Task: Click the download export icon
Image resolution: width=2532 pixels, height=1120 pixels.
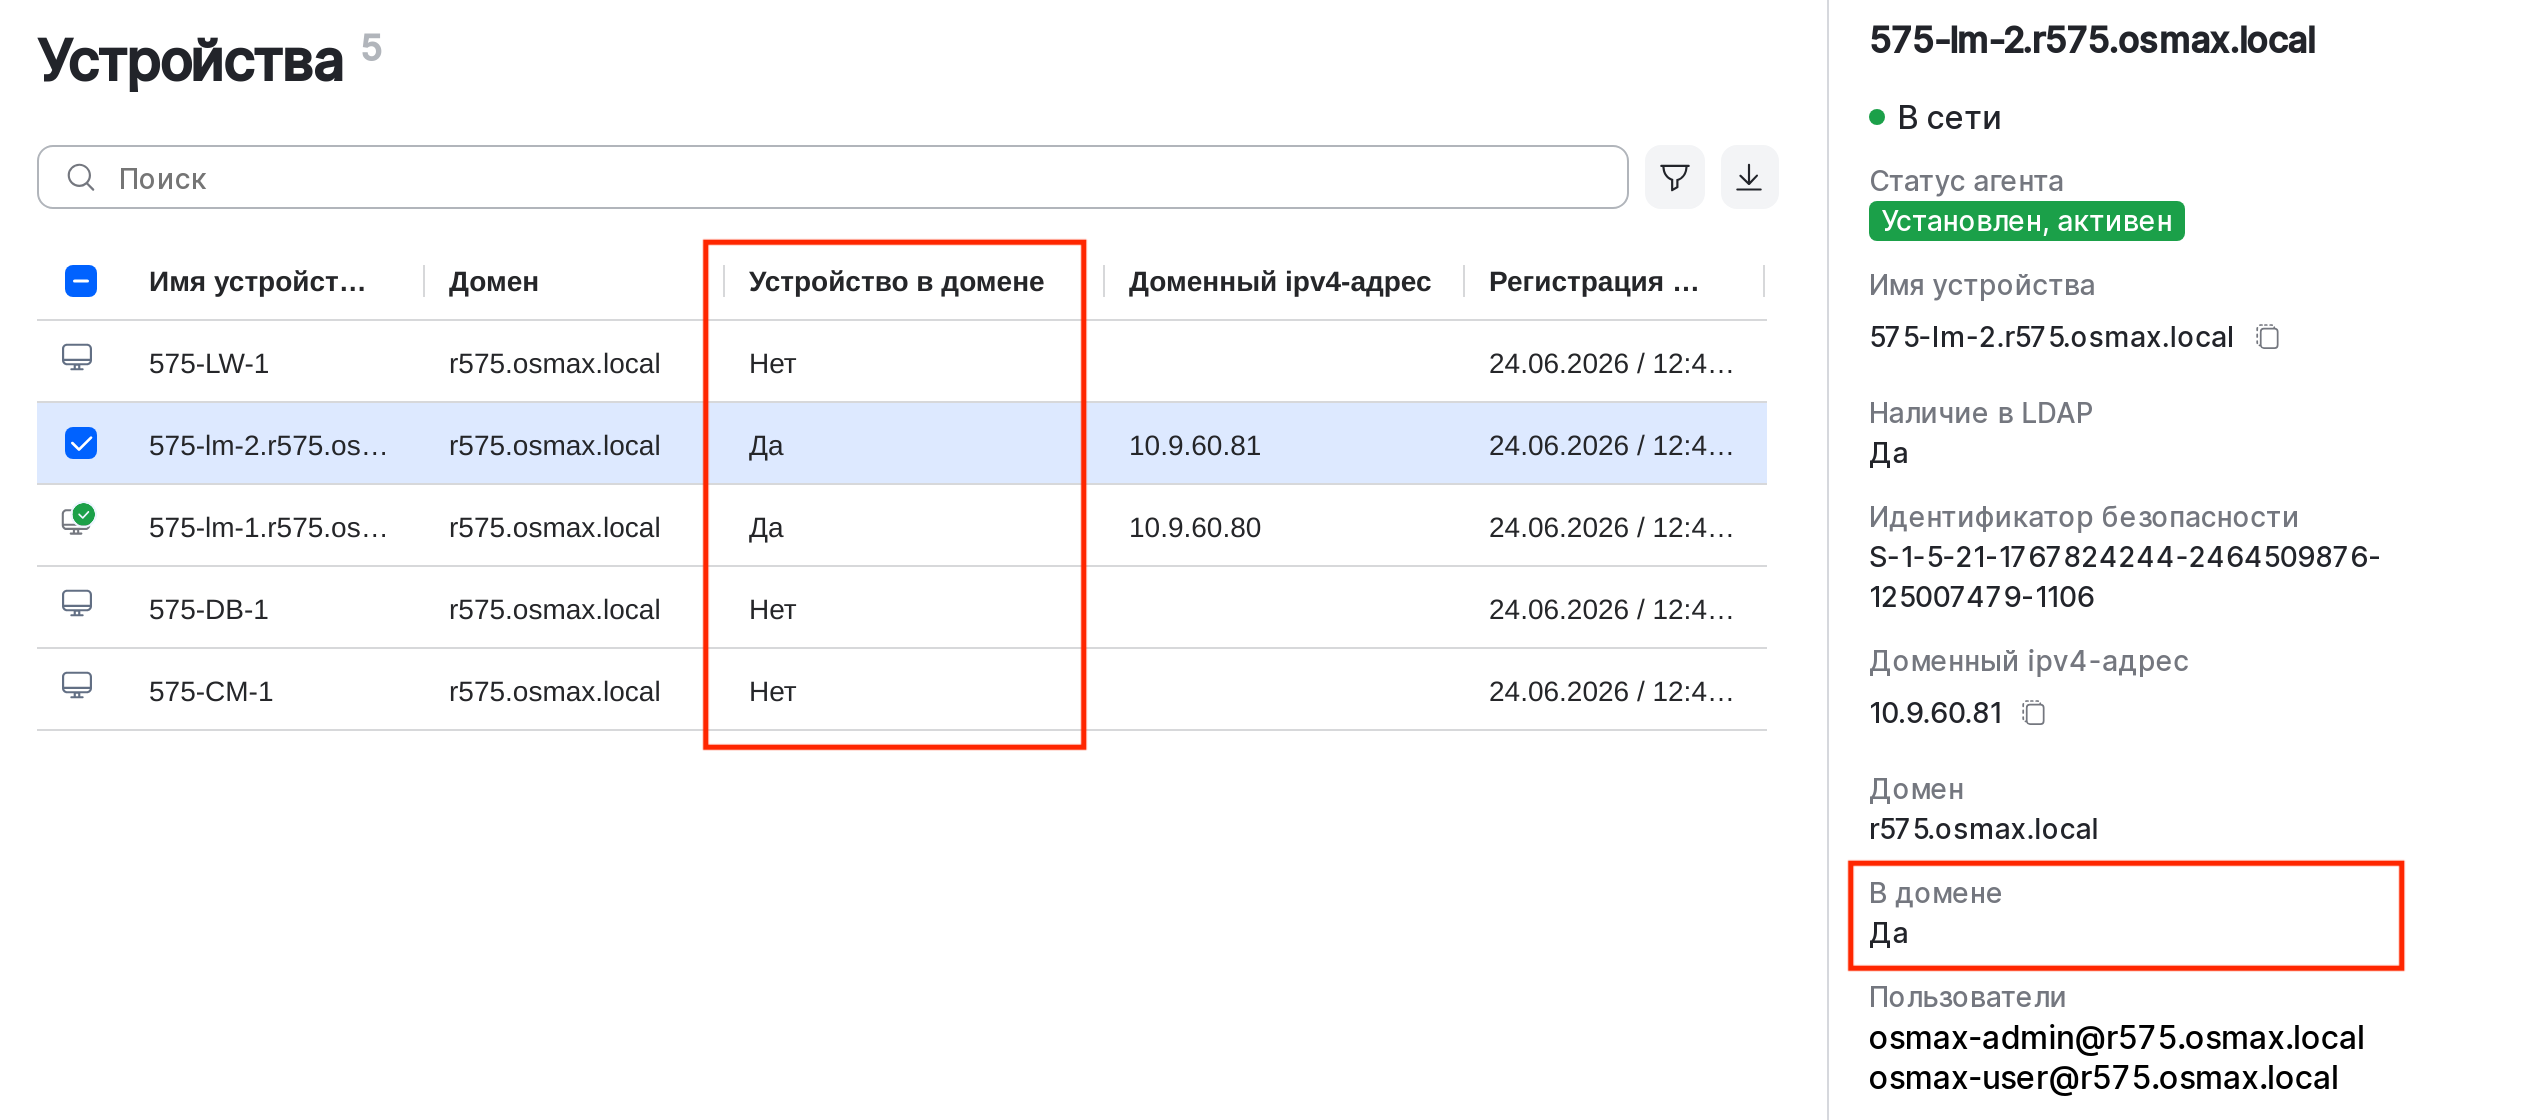Action: (x=1749, y=177)
